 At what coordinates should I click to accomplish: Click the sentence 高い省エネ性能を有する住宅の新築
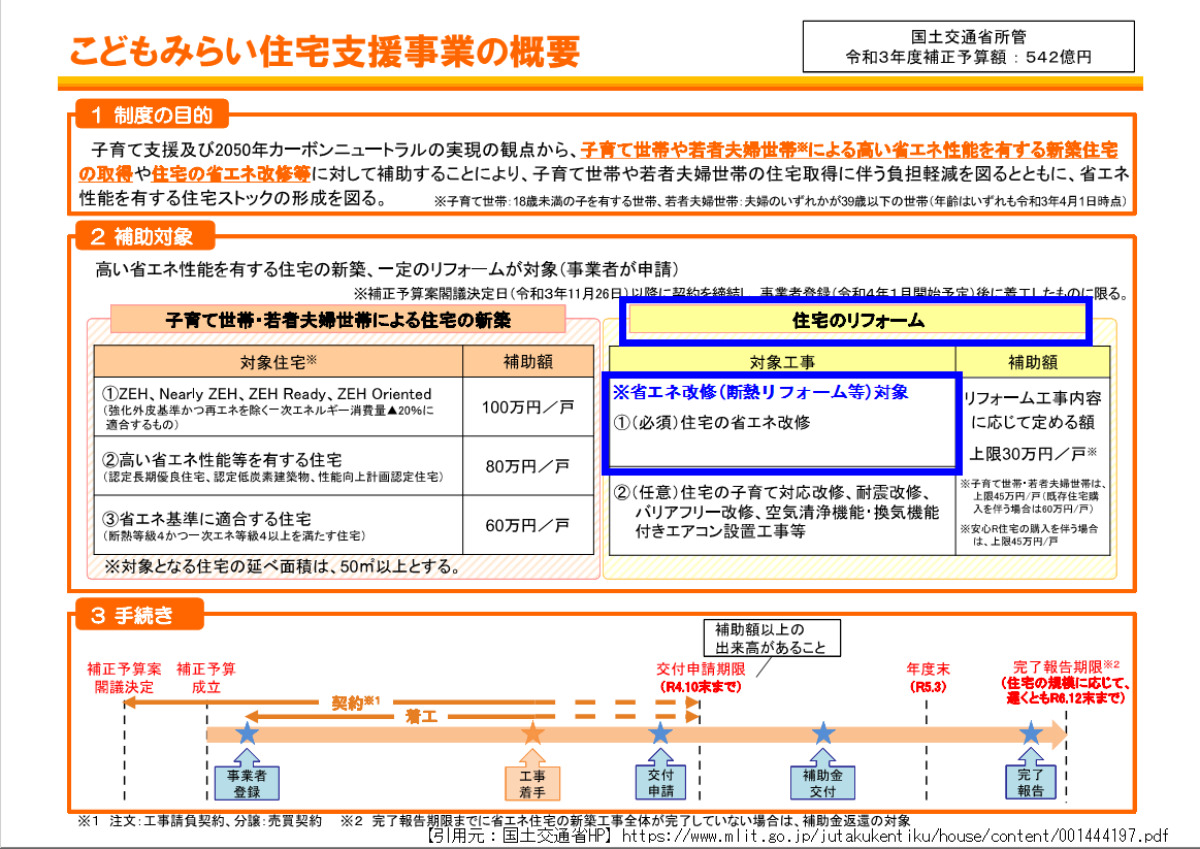tap(388, 268)
